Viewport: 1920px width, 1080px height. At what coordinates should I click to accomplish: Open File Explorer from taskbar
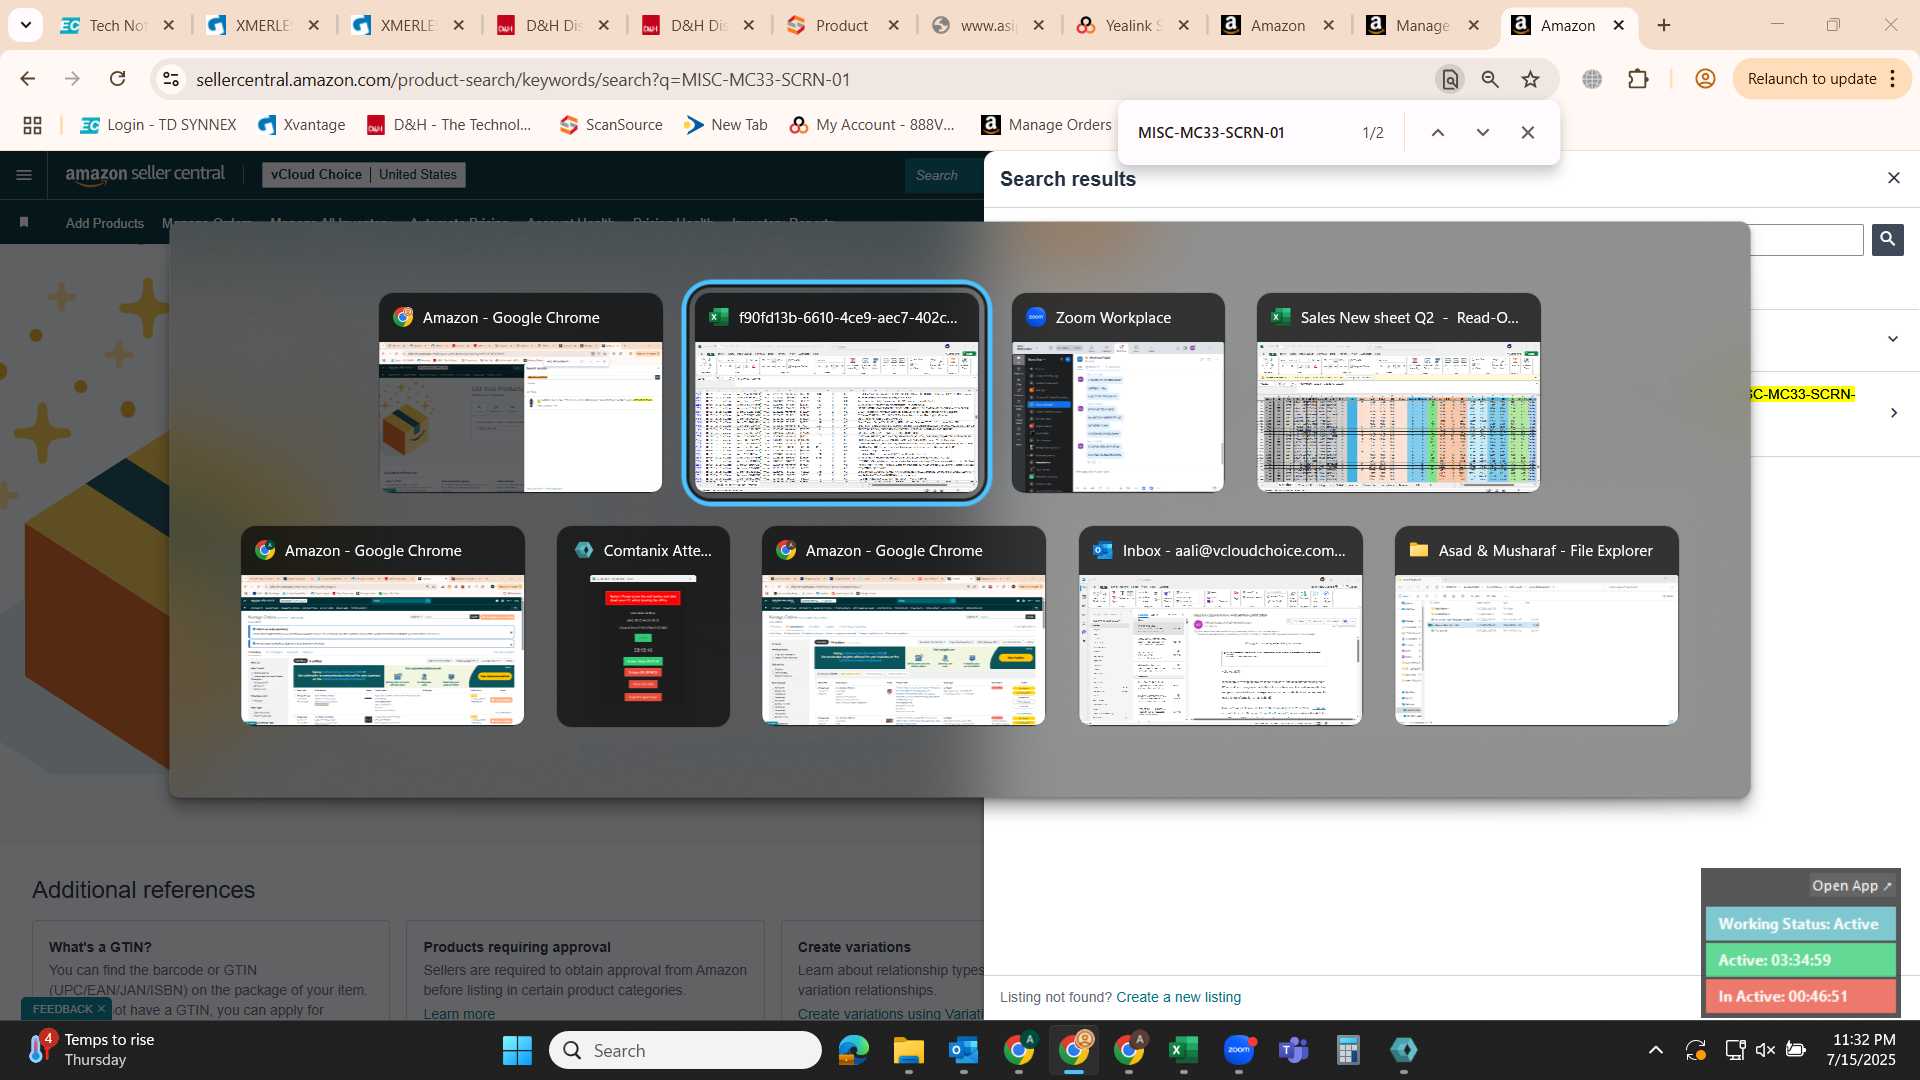[909, 1050]
